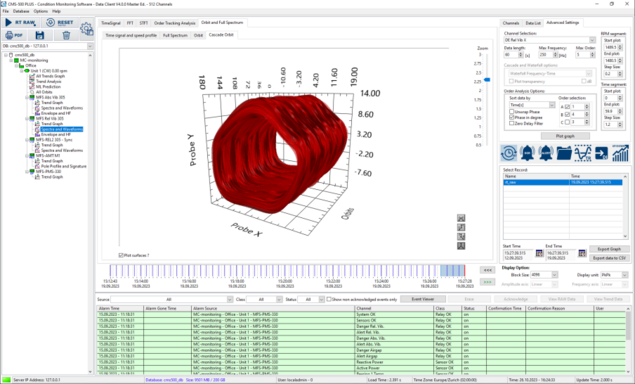Check order selection C checkbox
This screenshot has height=384, width=635.
coord(567,122)
